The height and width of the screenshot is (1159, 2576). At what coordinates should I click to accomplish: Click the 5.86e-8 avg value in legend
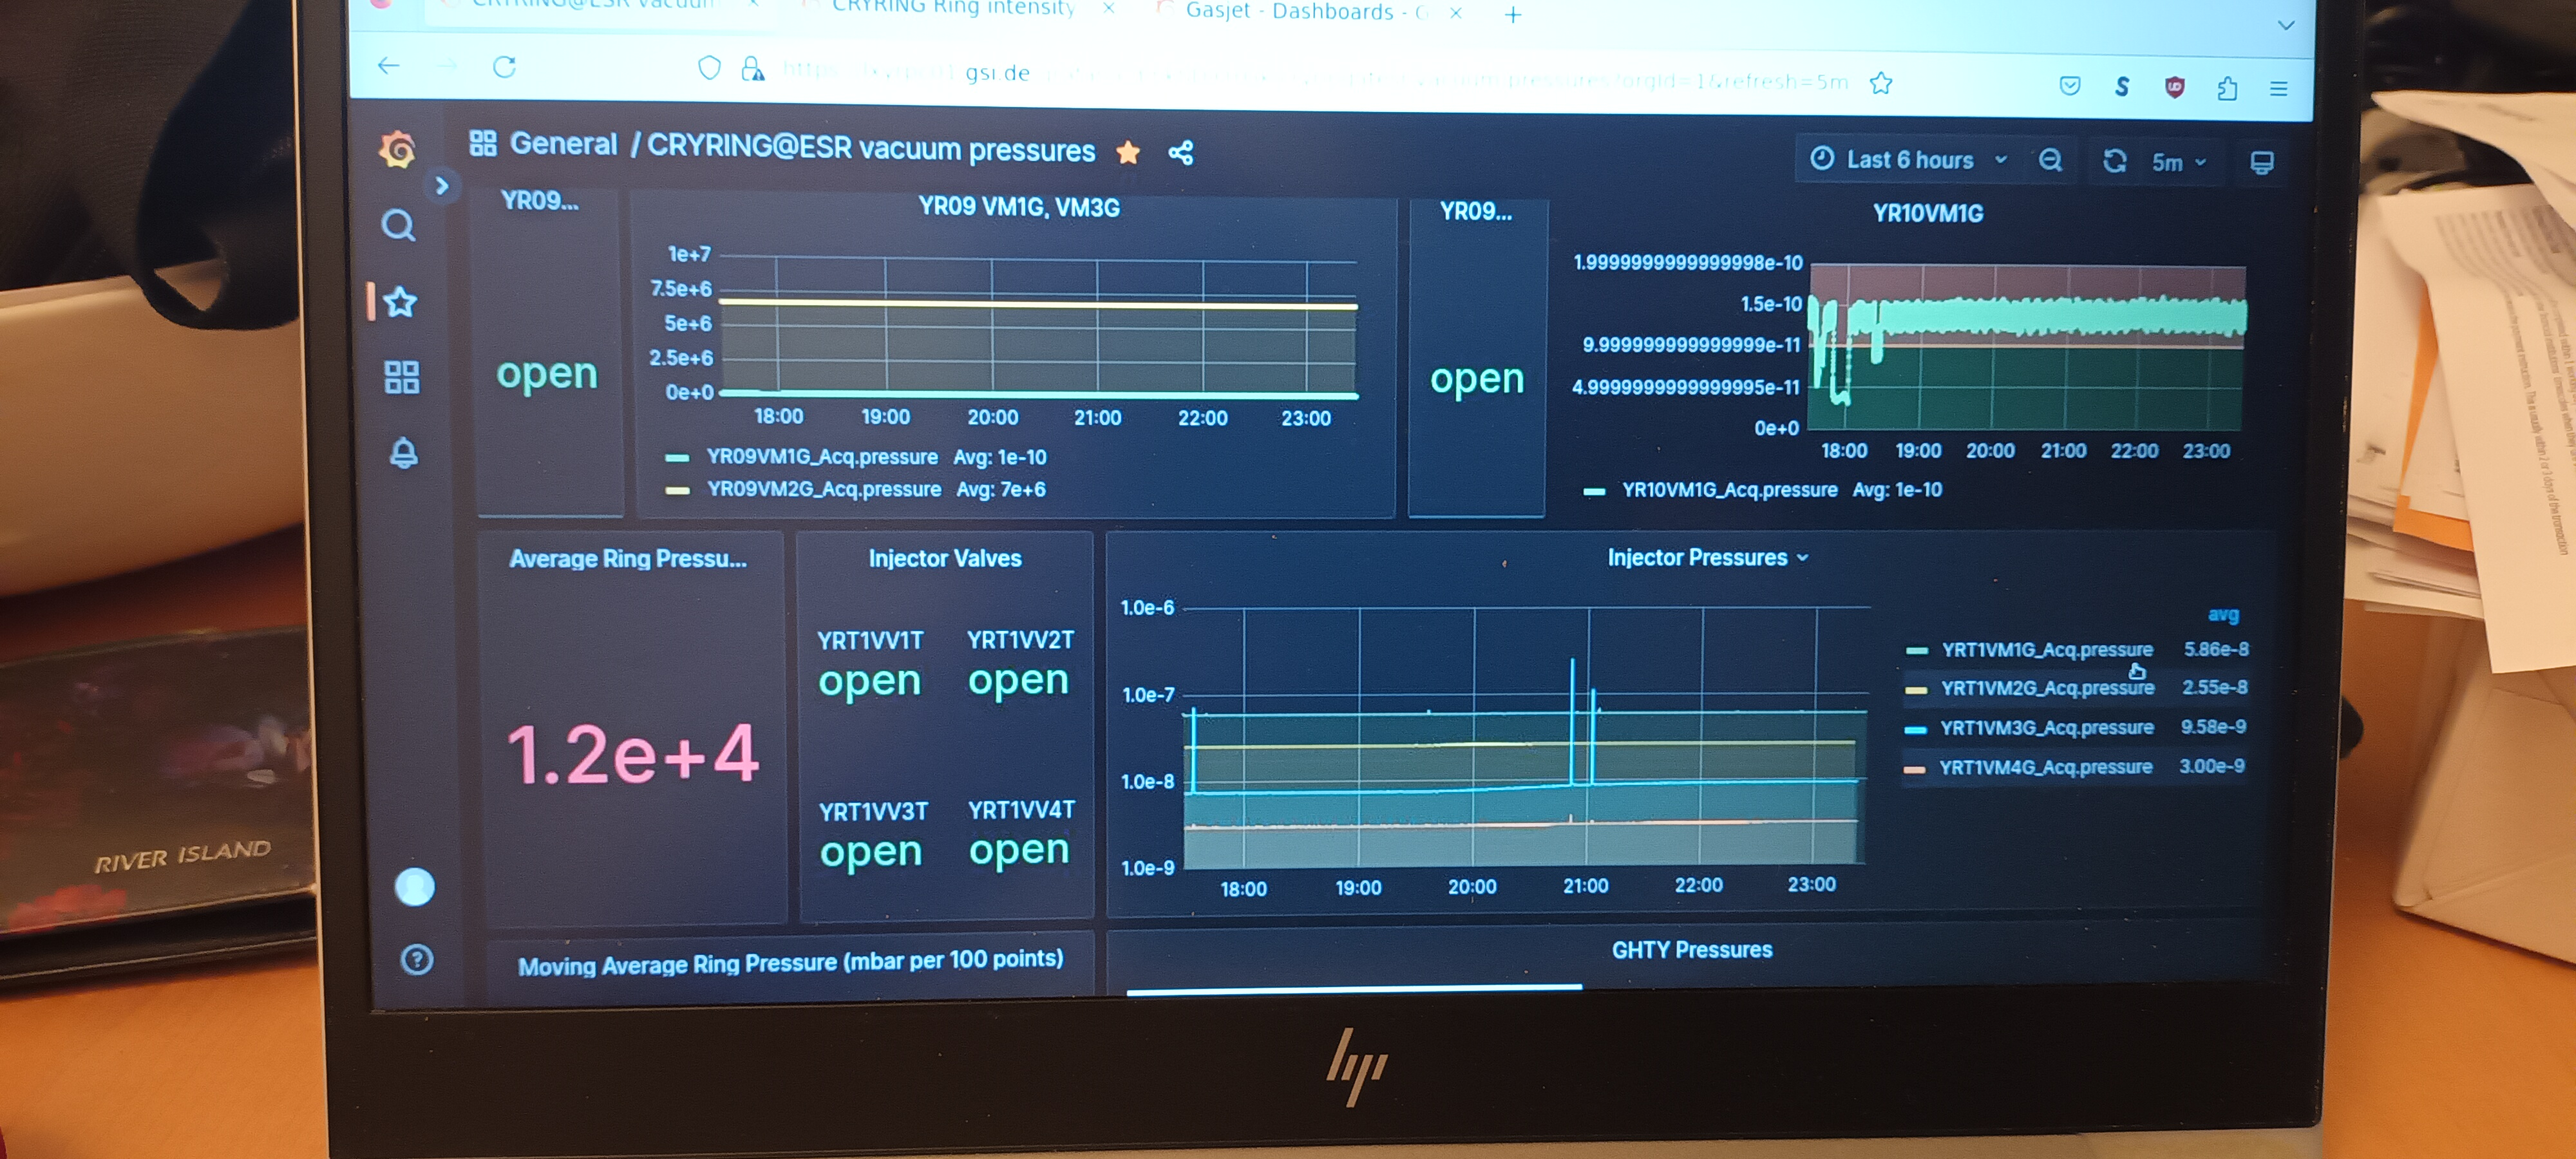tap(2216, 650)
